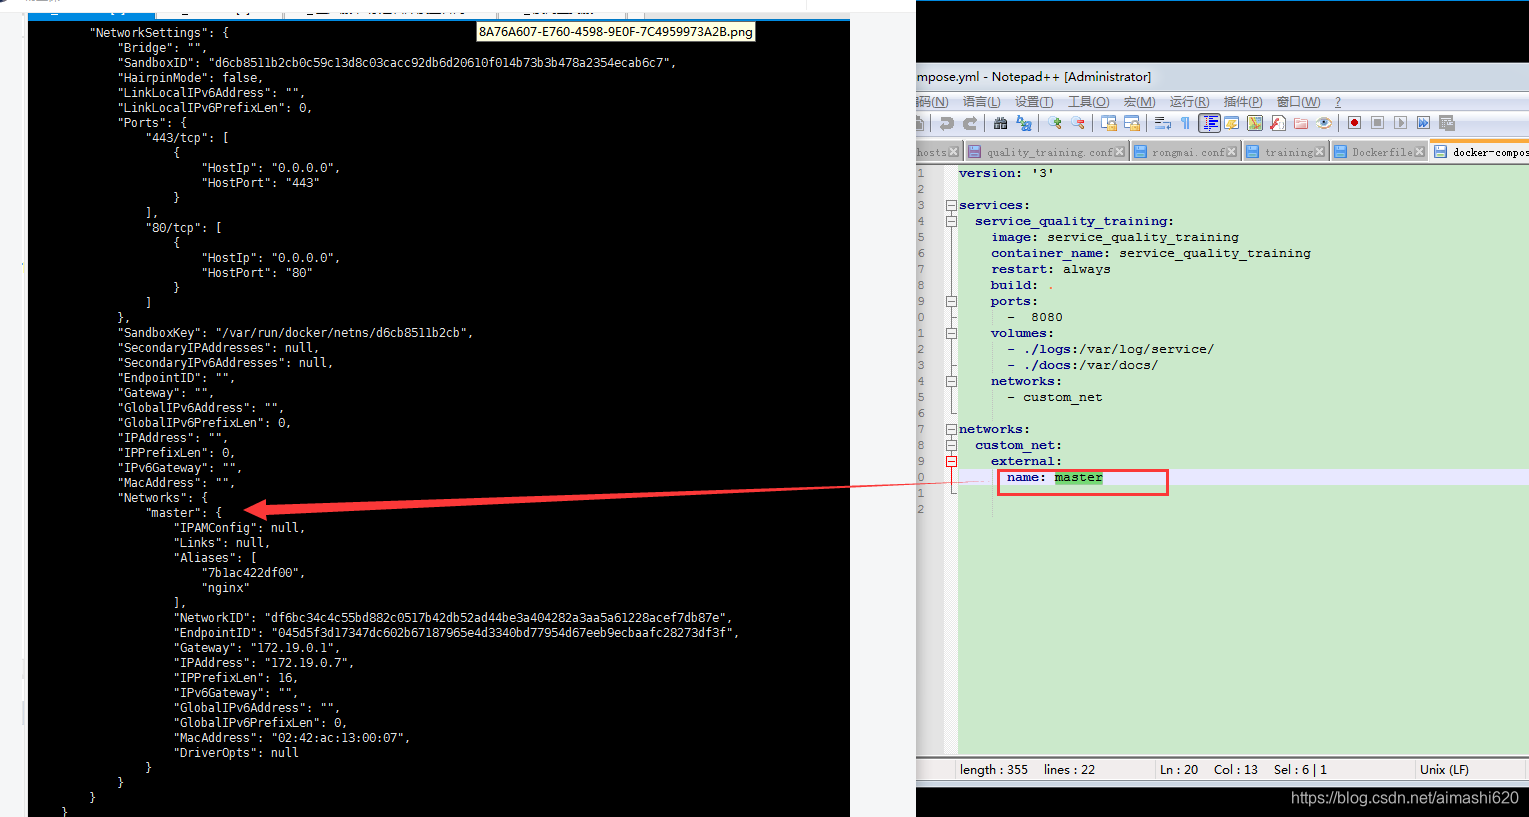The height and width of the screenshot is (817, 1529).
Task: Open the Document Map icon
Action: 1254,123
